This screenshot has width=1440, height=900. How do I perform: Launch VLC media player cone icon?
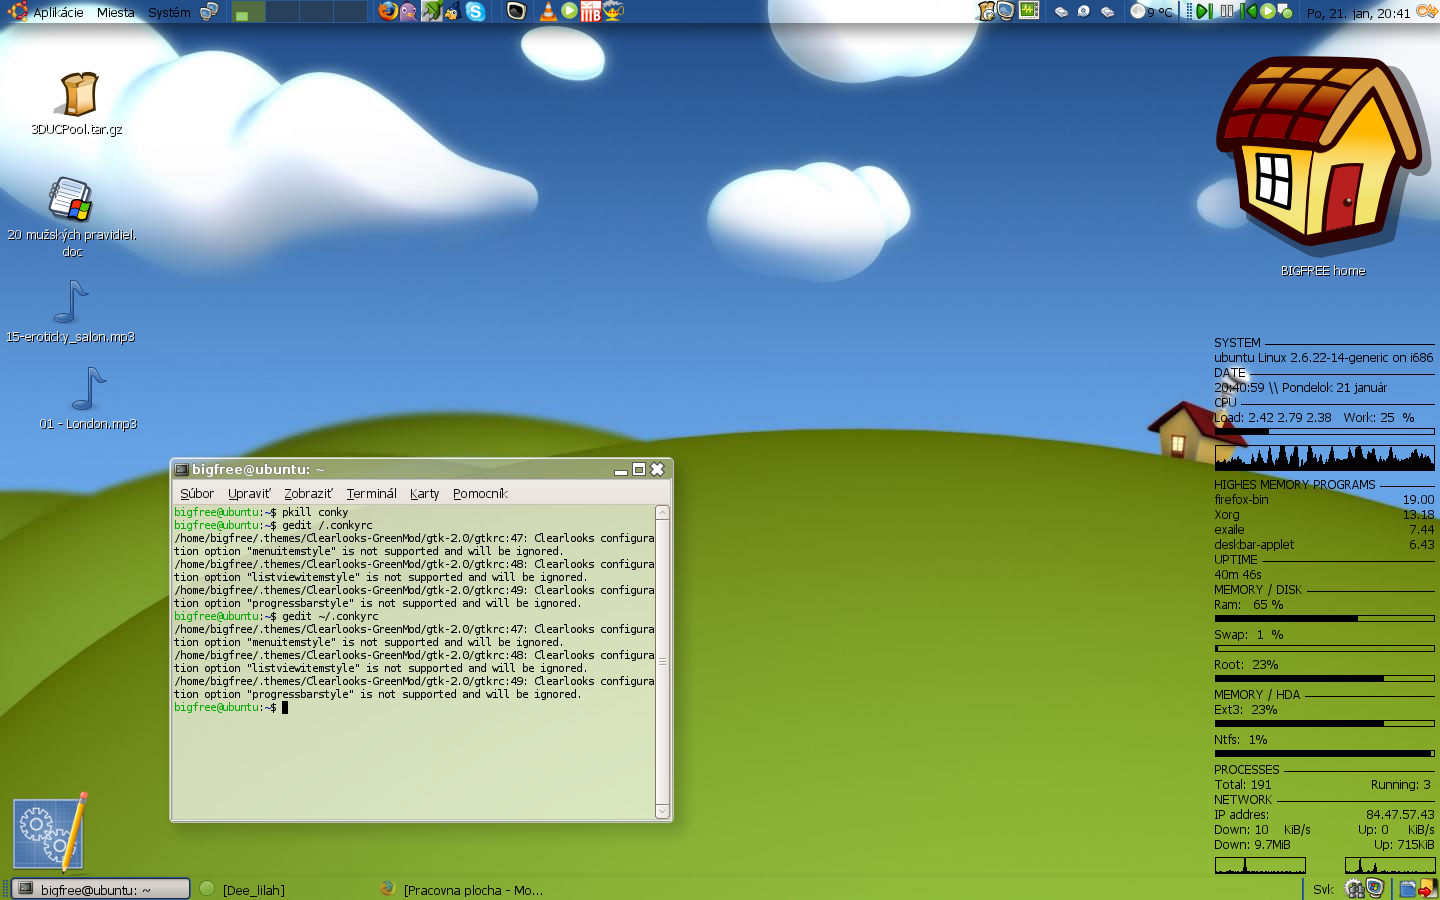pos(548,12)
